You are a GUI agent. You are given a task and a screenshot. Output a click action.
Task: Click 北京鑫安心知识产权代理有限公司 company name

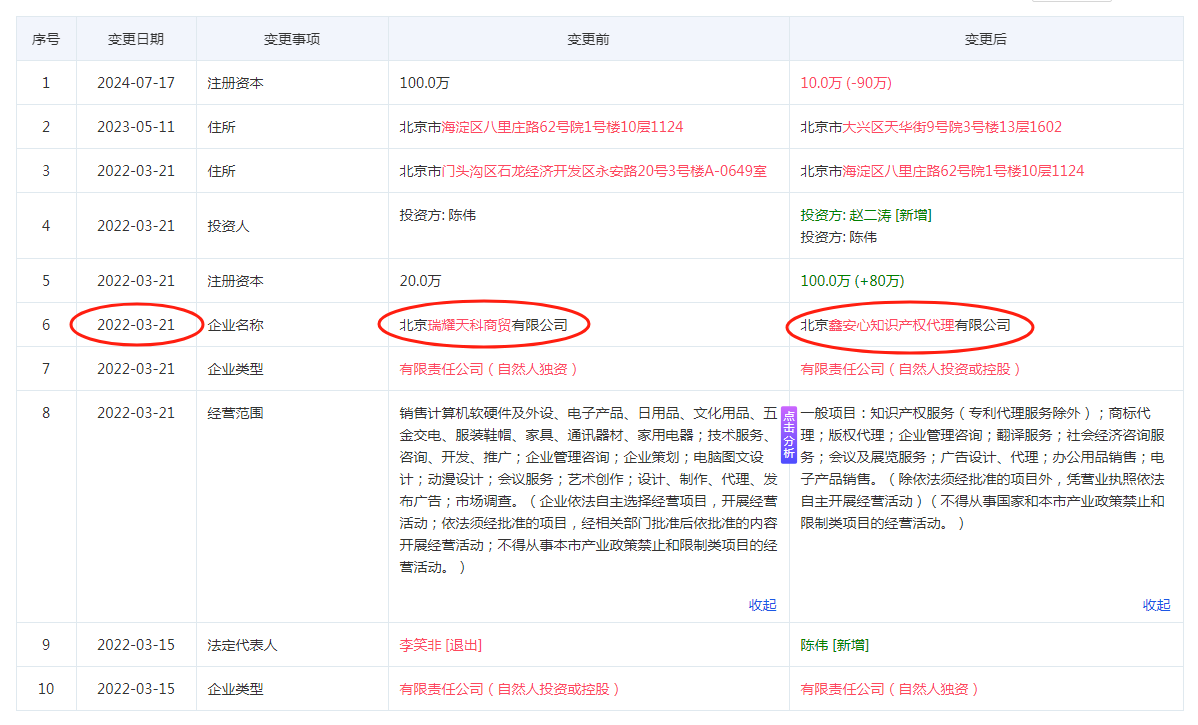click(x=905, y=325)
